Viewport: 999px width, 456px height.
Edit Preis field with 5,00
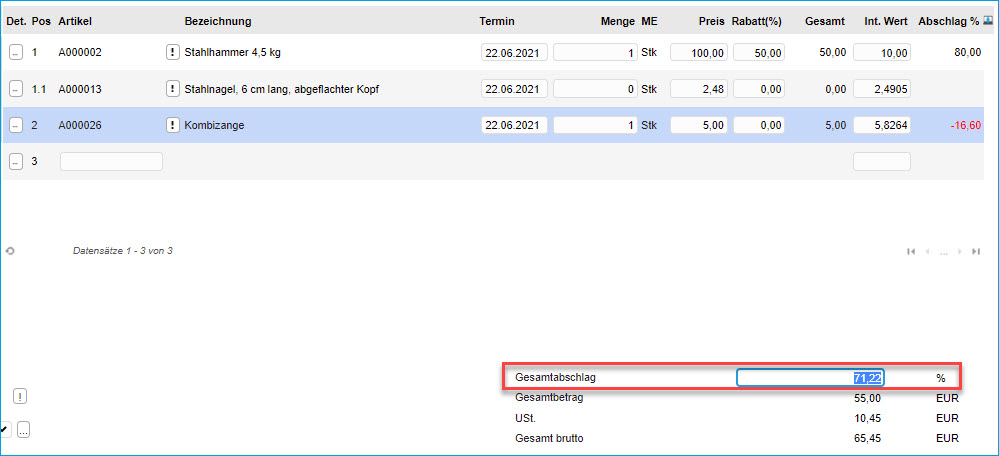pyautogui.click(x=699, y=125)
